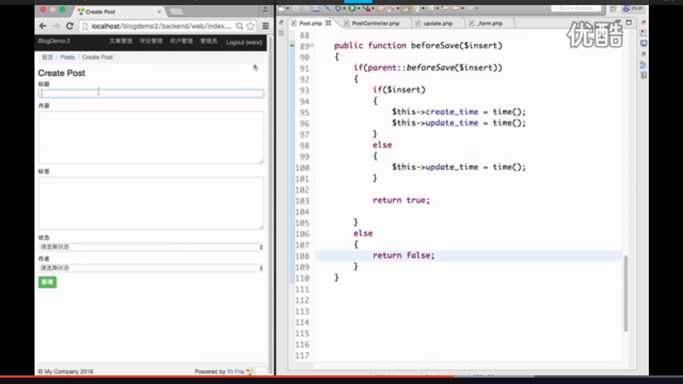This screenshot has height=384, width=683.
Task: Click line number 117 in gutter
Action: point(302,356)
